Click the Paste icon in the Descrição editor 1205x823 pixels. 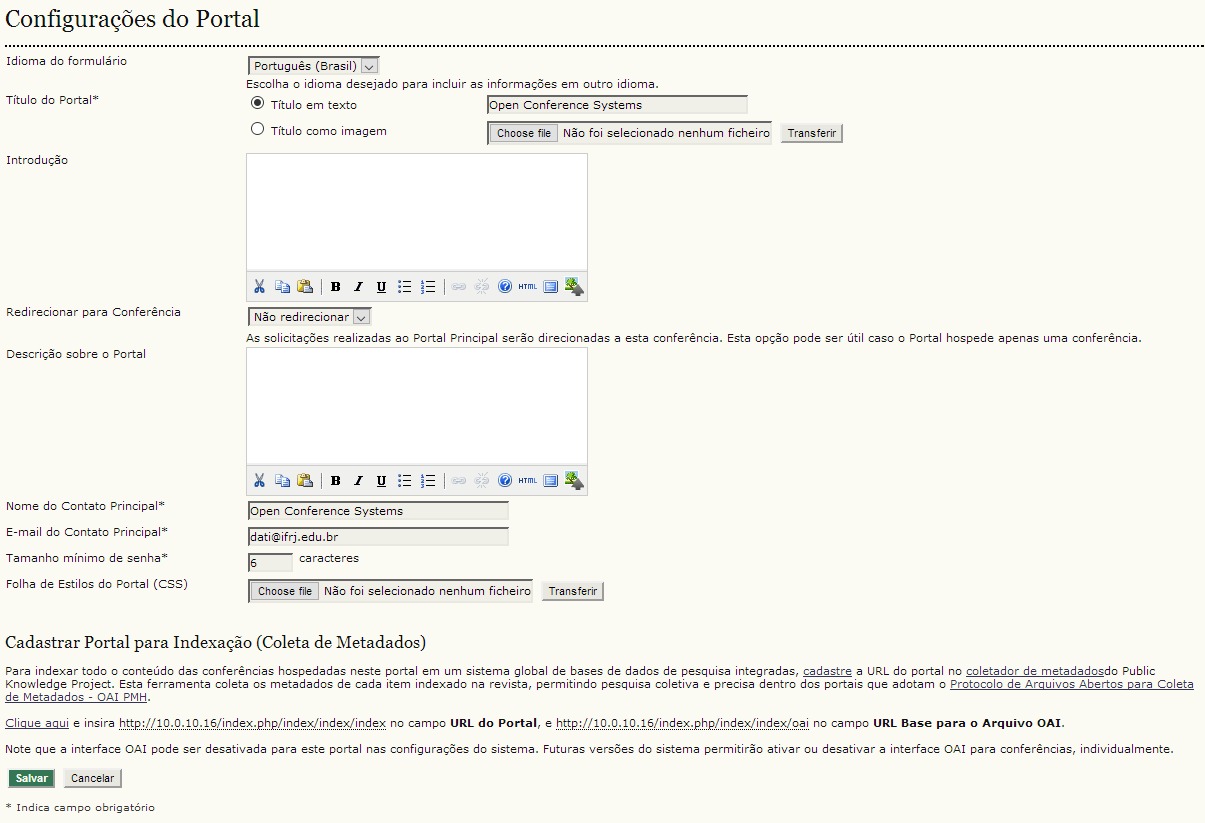pyautogui.click(x=305, y=481)
